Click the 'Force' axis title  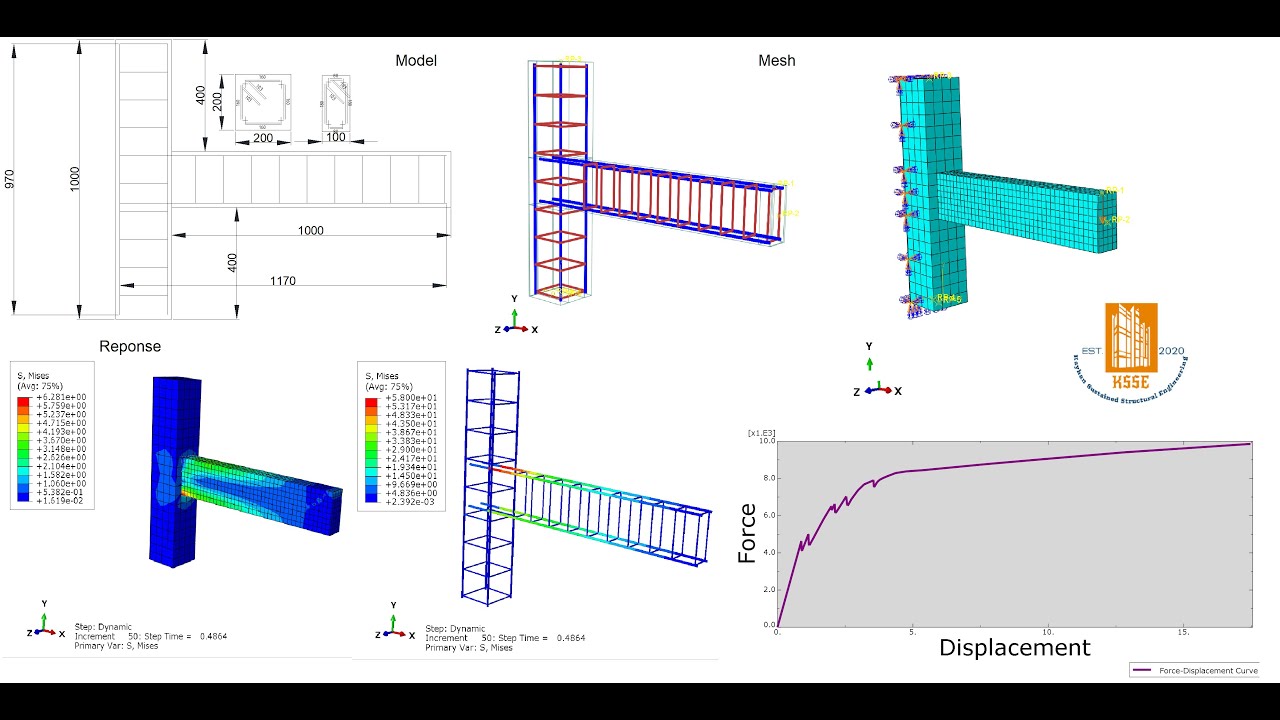point(747,533)
